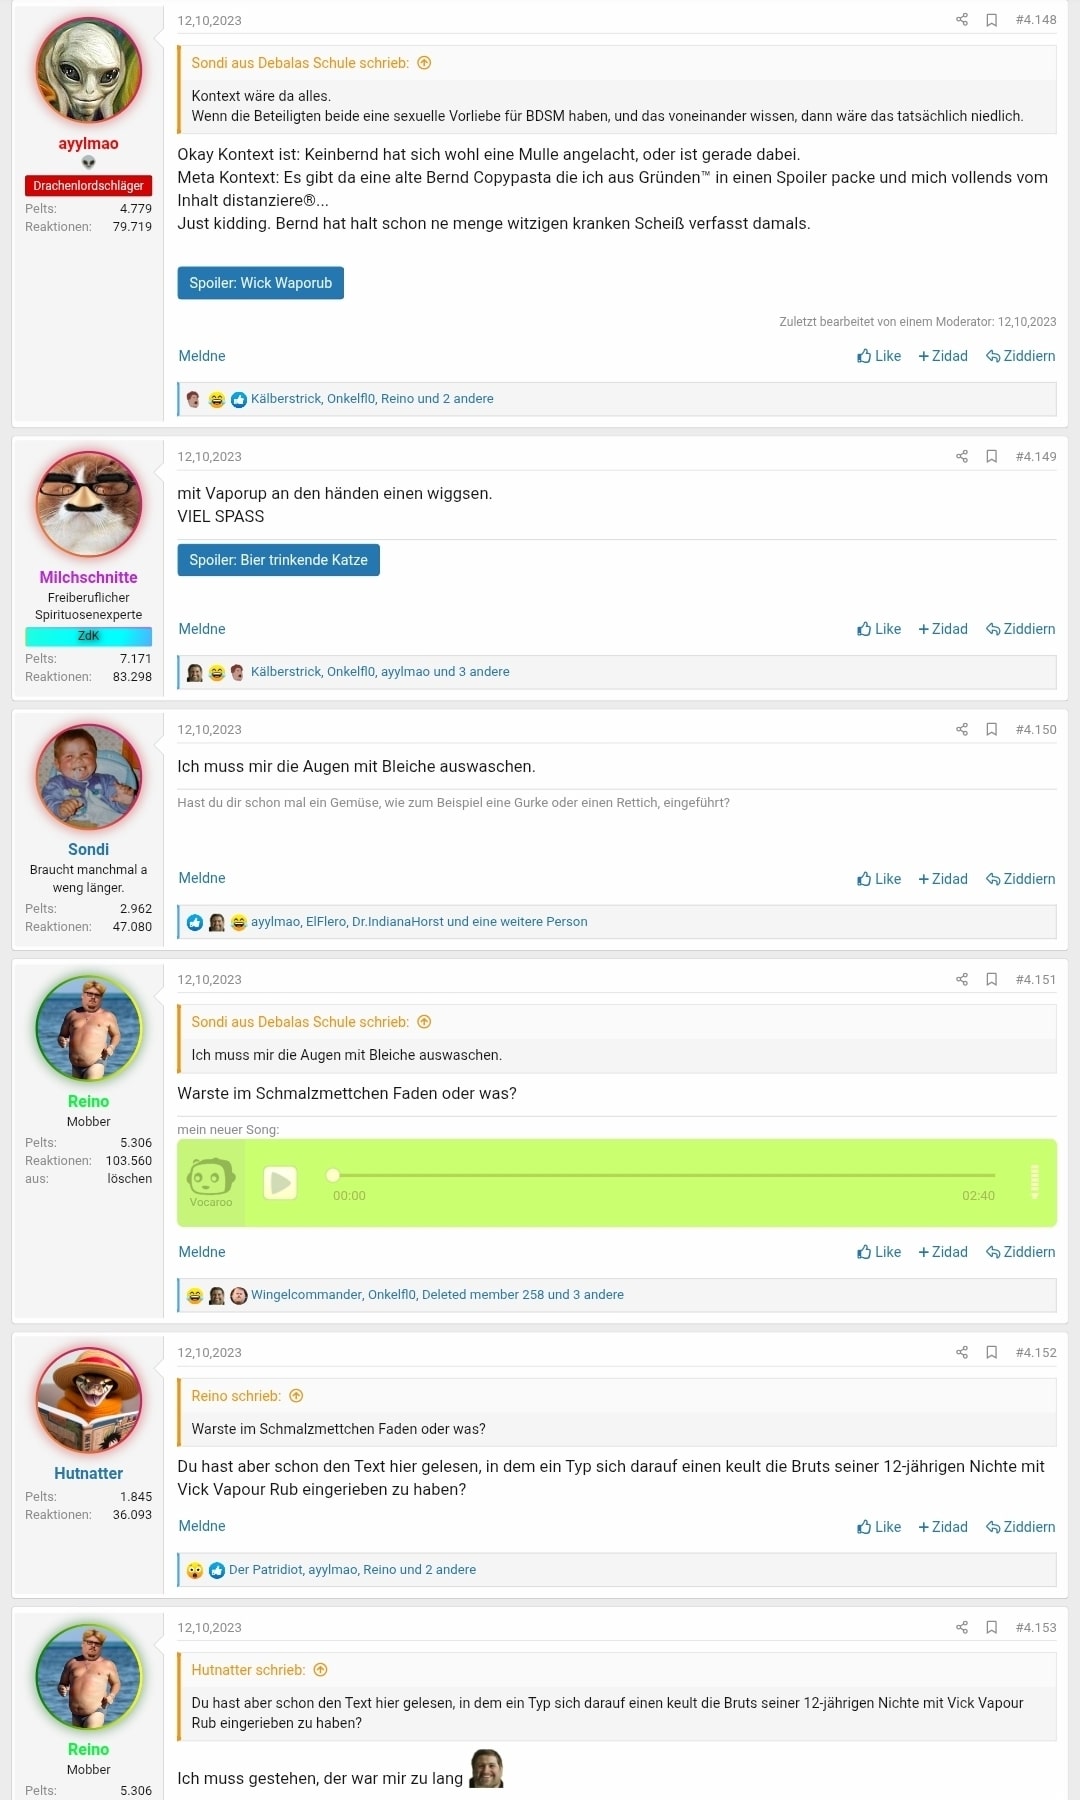Quote Milchschnitte's post #4.149 with Ziddiern
This screenshot has width=1080, height=1800.
pos(1021,629)
